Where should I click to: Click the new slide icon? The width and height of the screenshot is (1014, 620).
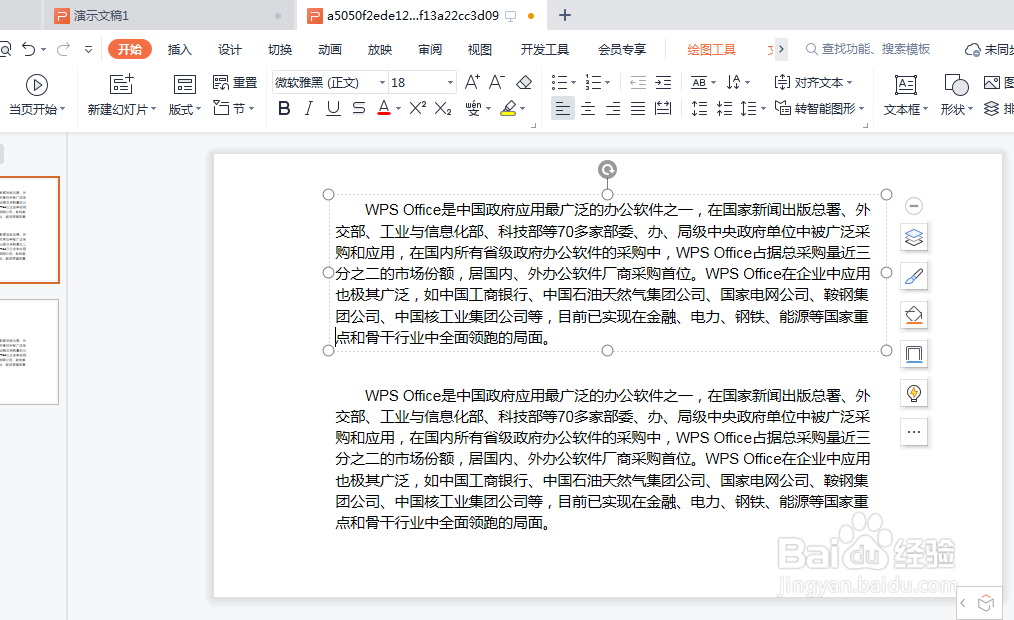tap(122, 85)
